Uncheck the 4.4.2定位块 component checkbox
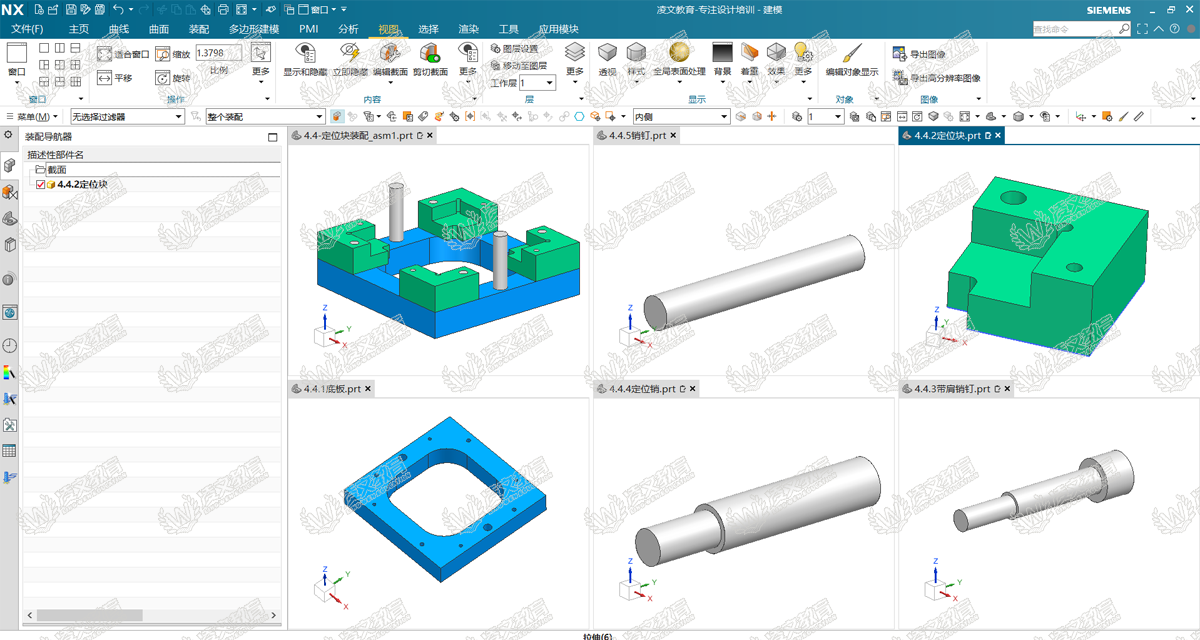The width and height of the screenshot is (1200, 640). [x=40, y=185]
